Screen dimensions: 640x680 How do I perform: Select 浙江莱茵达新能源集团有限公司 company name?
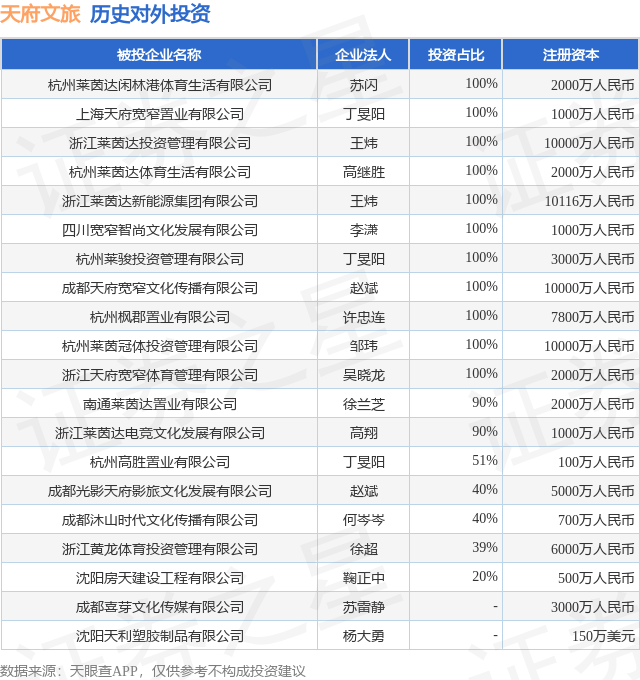[x=160, y=201]
